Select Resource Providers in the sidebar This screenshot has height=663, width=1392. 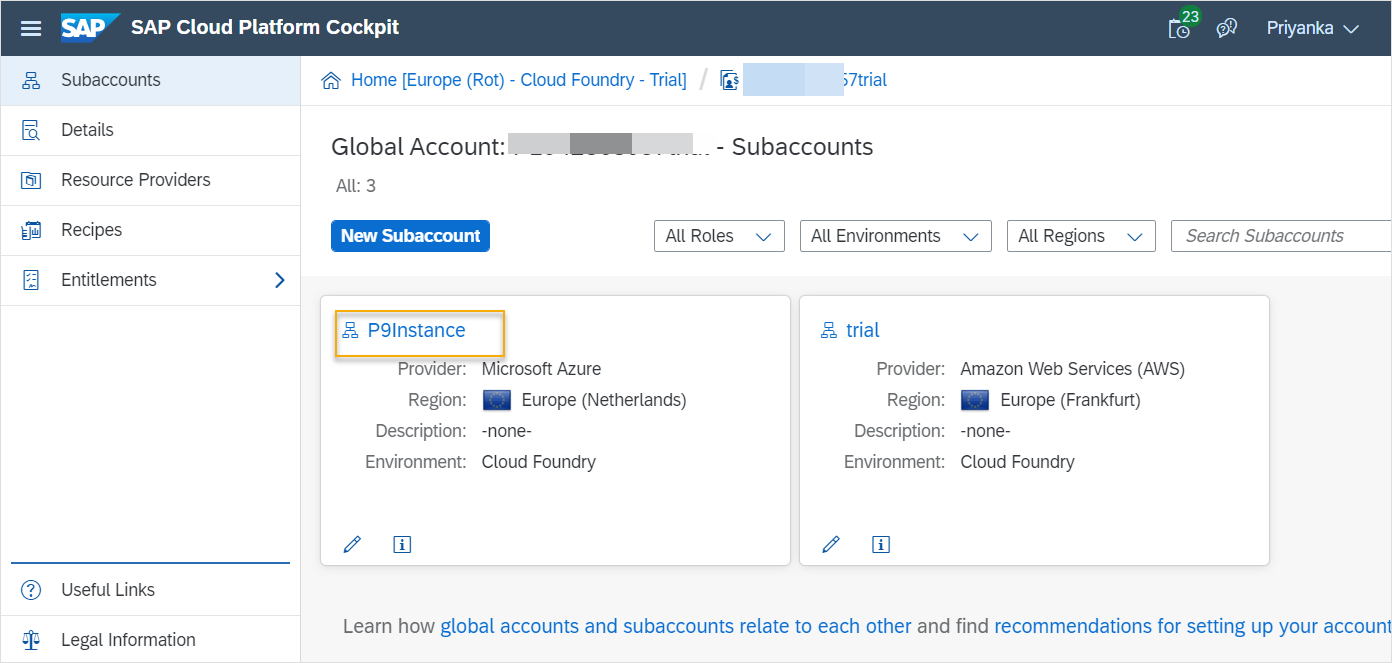[x=136, y=180]
